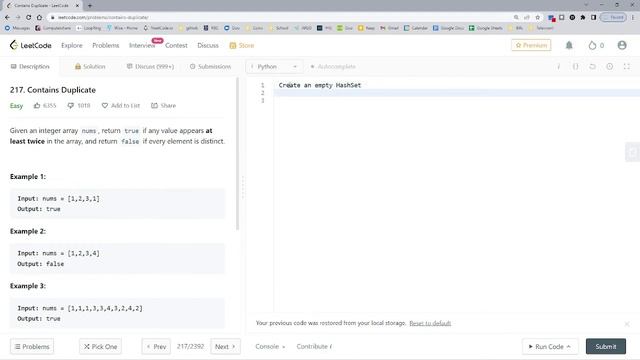Open the streak flame counter
This screenshot has height=360, width=640.
tap(596, 45)
